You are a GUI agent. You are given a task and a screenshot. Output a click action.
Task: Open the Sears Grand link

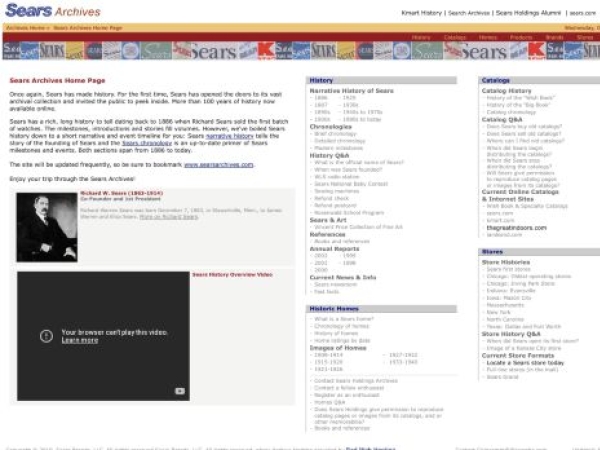click(x=502, y=377)
